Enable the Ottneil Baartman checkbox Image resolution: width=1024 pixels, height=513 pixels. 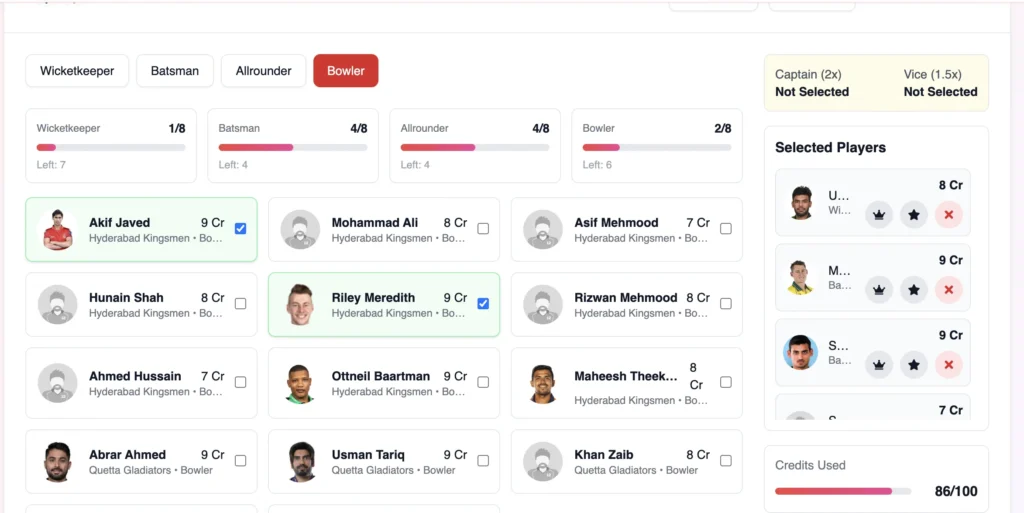click(483, 382)
